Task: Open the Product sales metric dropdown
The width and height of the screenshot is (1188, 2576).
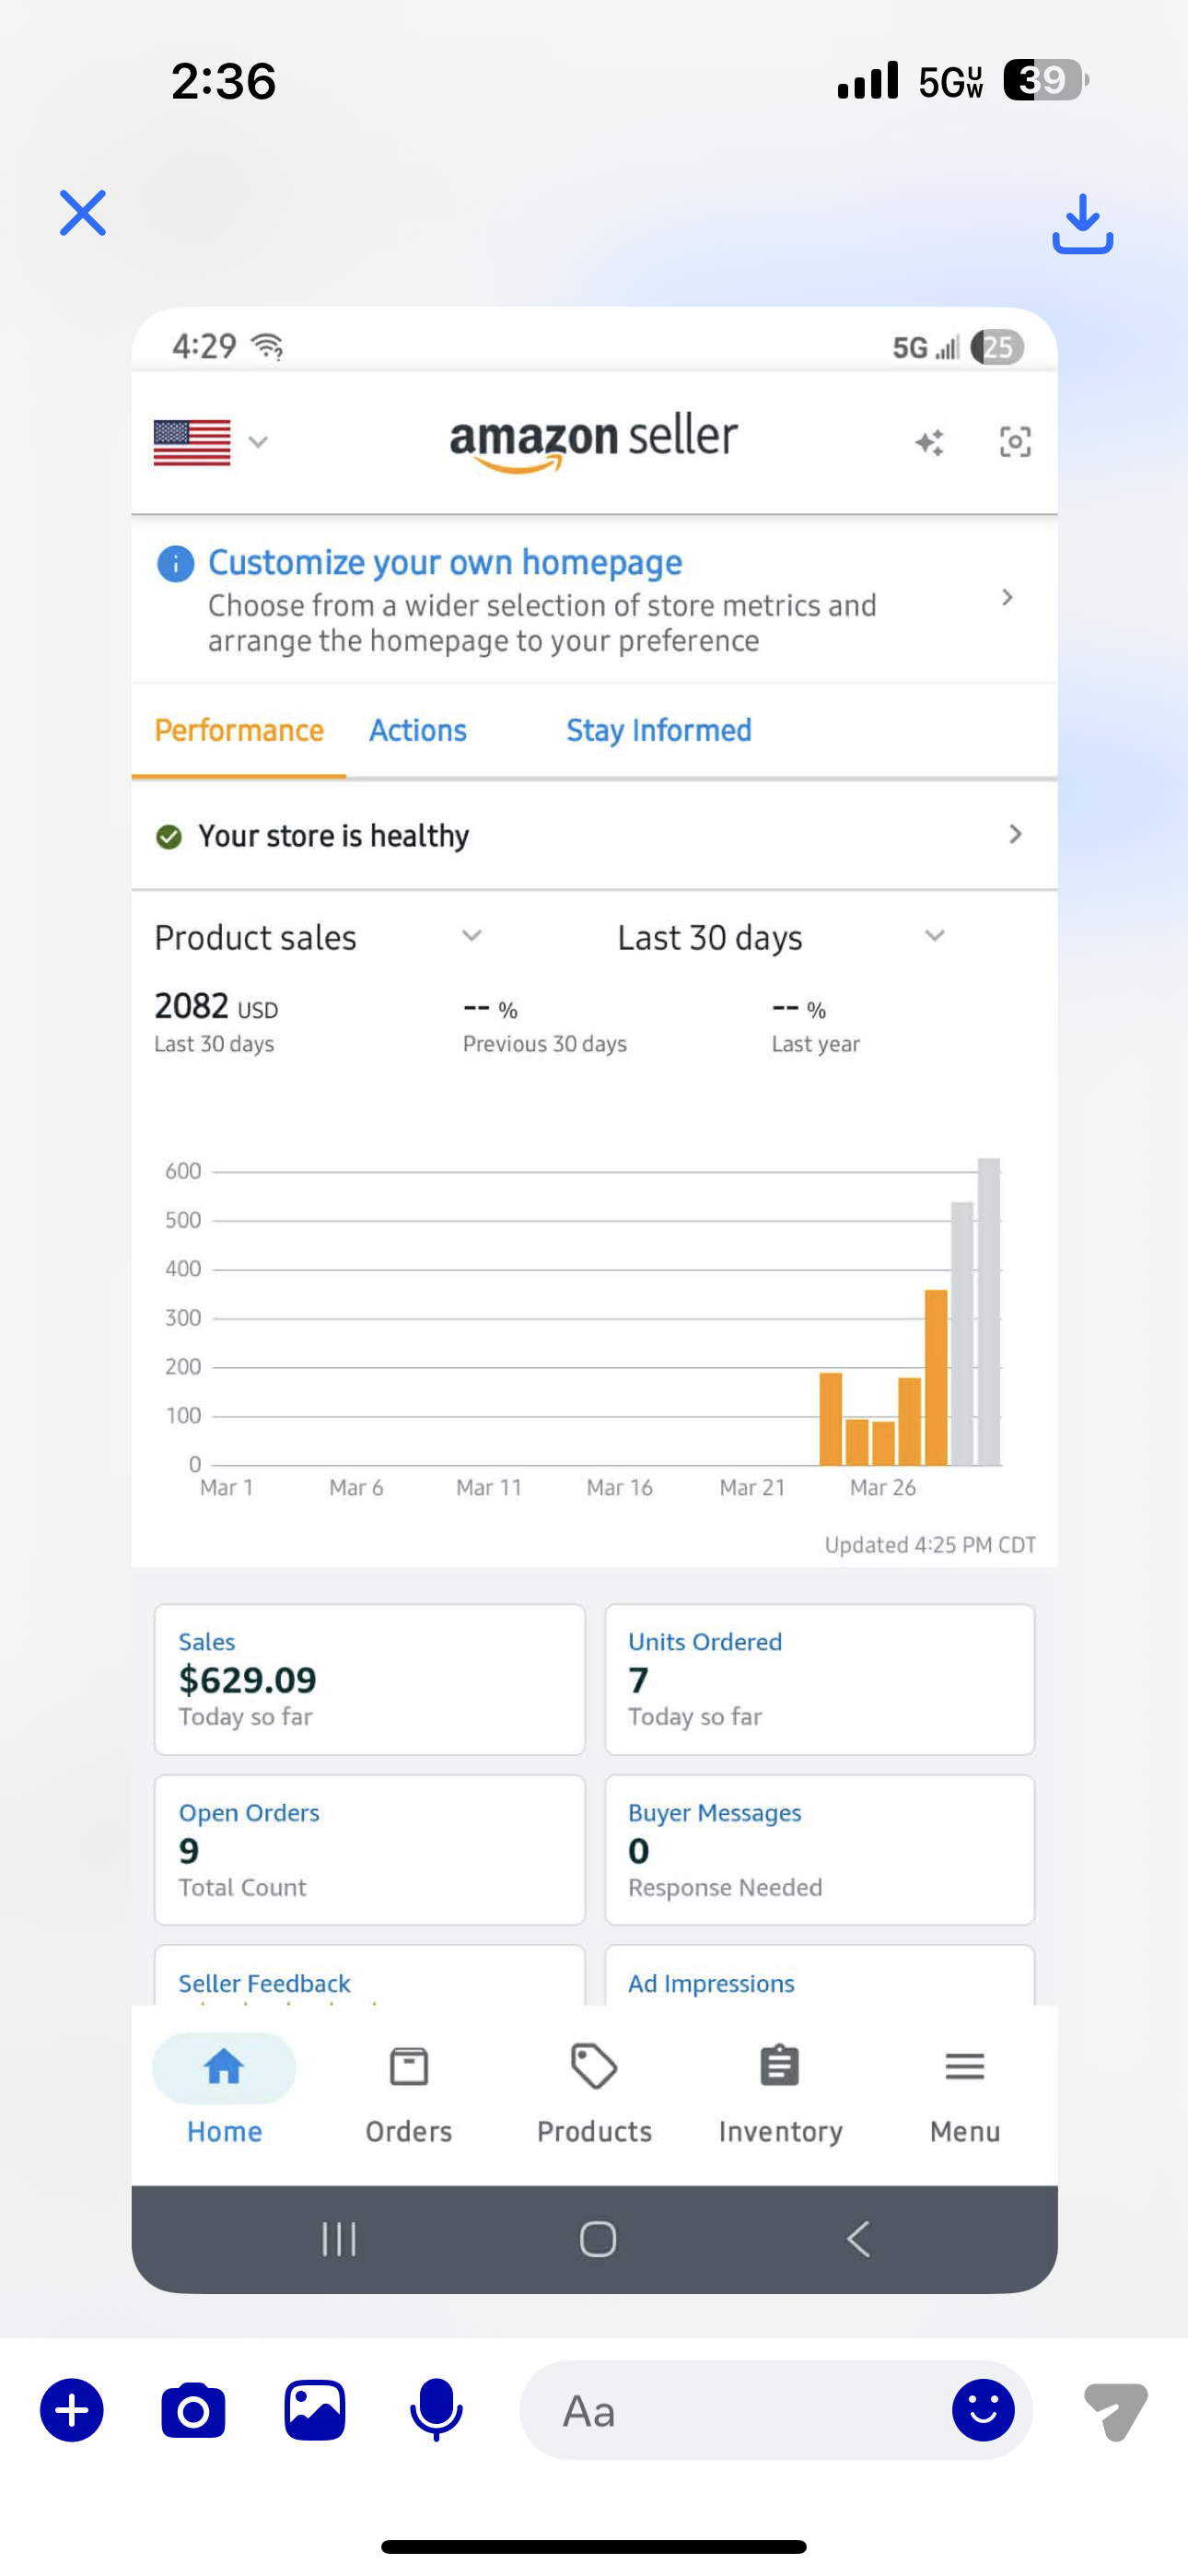Action: 318,937
